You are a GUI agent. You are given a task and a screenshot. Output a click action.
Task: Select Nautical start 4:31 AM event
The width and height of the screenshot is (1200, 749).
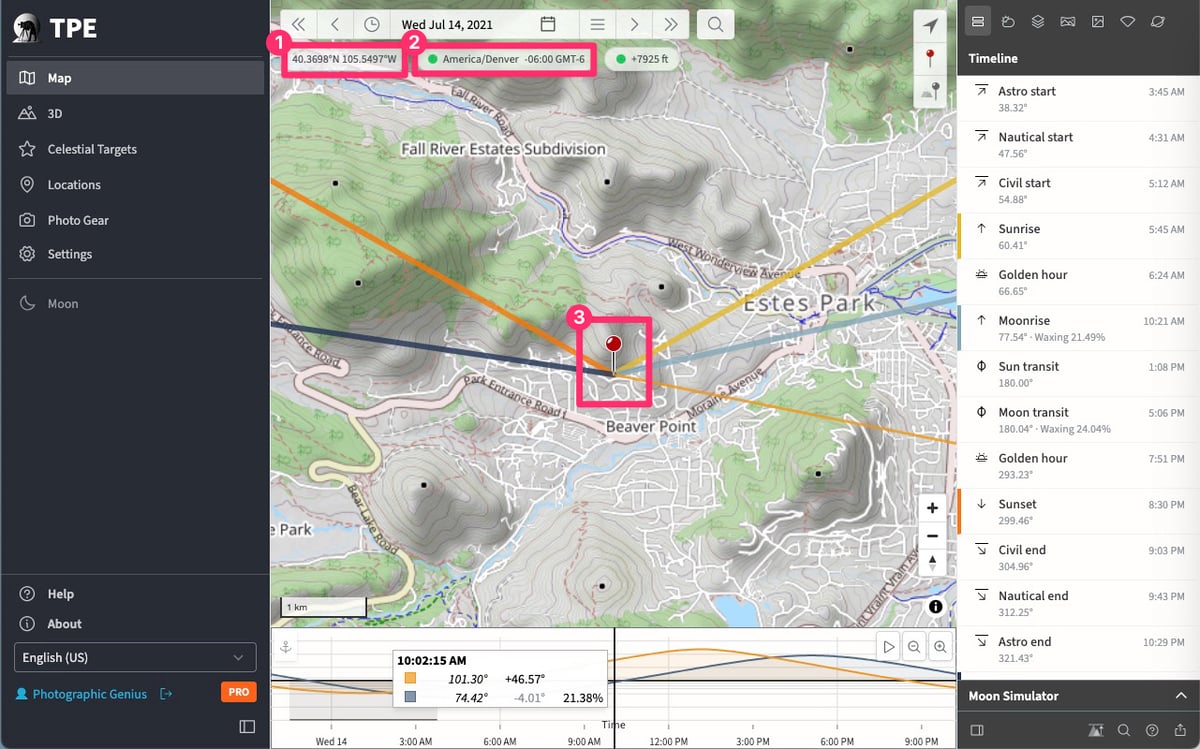pyautogui.click(x=1079, y=145)
